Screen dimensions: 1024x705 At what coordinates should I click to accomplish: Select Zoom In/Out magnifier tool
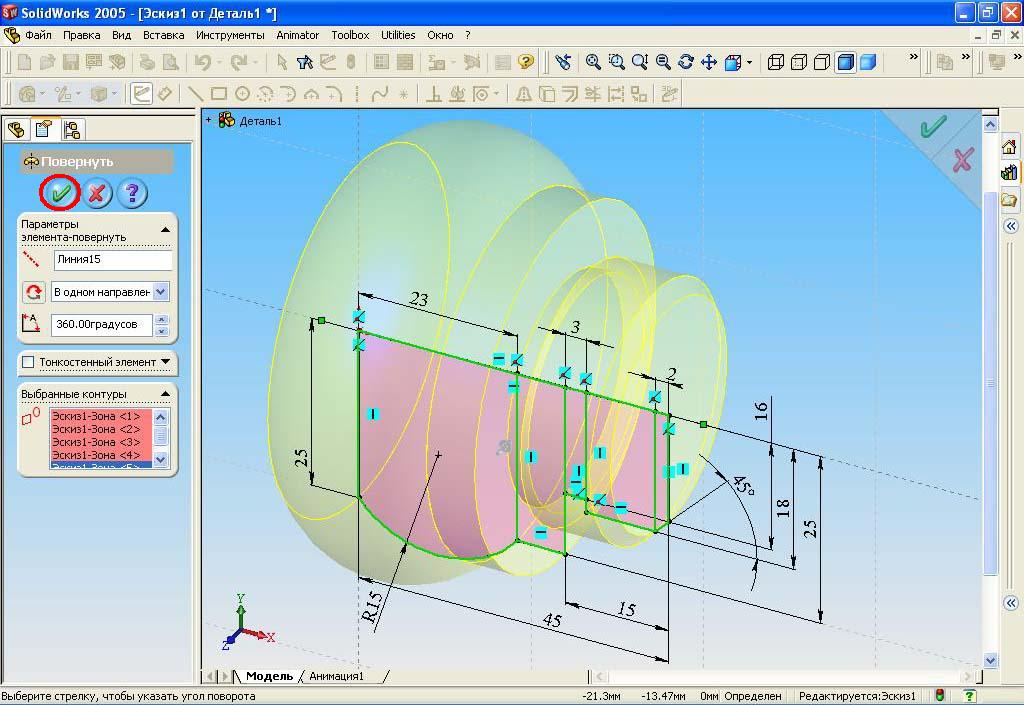click(x=640, y=62)
